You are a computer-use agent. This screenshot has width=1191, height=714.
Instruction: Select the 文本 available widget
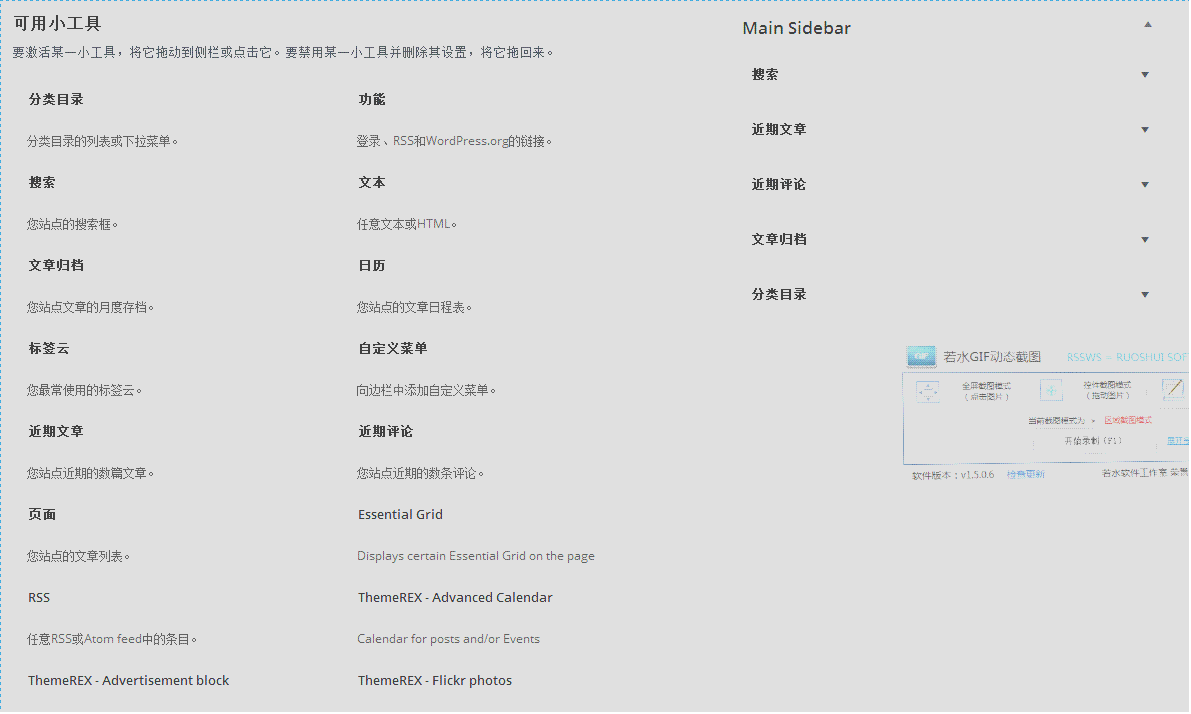[372, 182]
